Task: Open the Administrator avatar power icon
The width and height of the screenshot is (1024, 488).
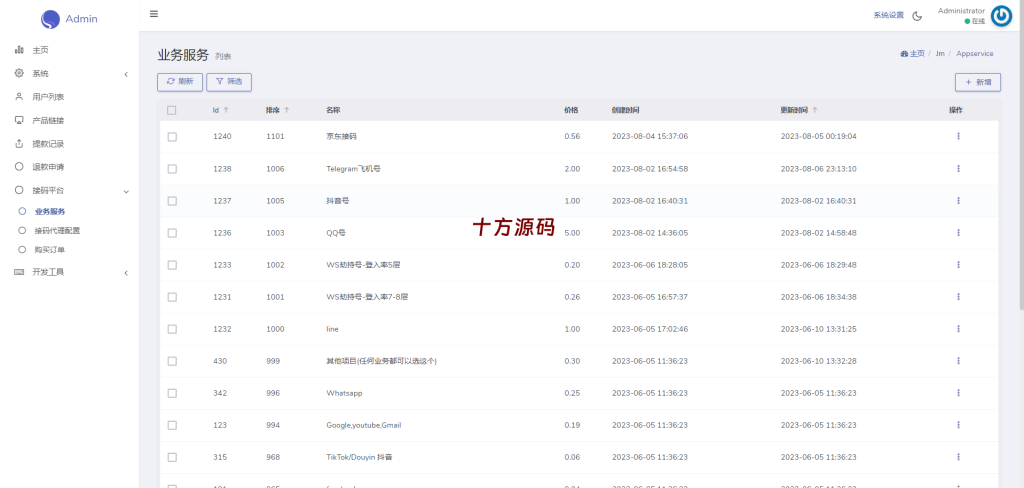Action: click(1001, 16)
